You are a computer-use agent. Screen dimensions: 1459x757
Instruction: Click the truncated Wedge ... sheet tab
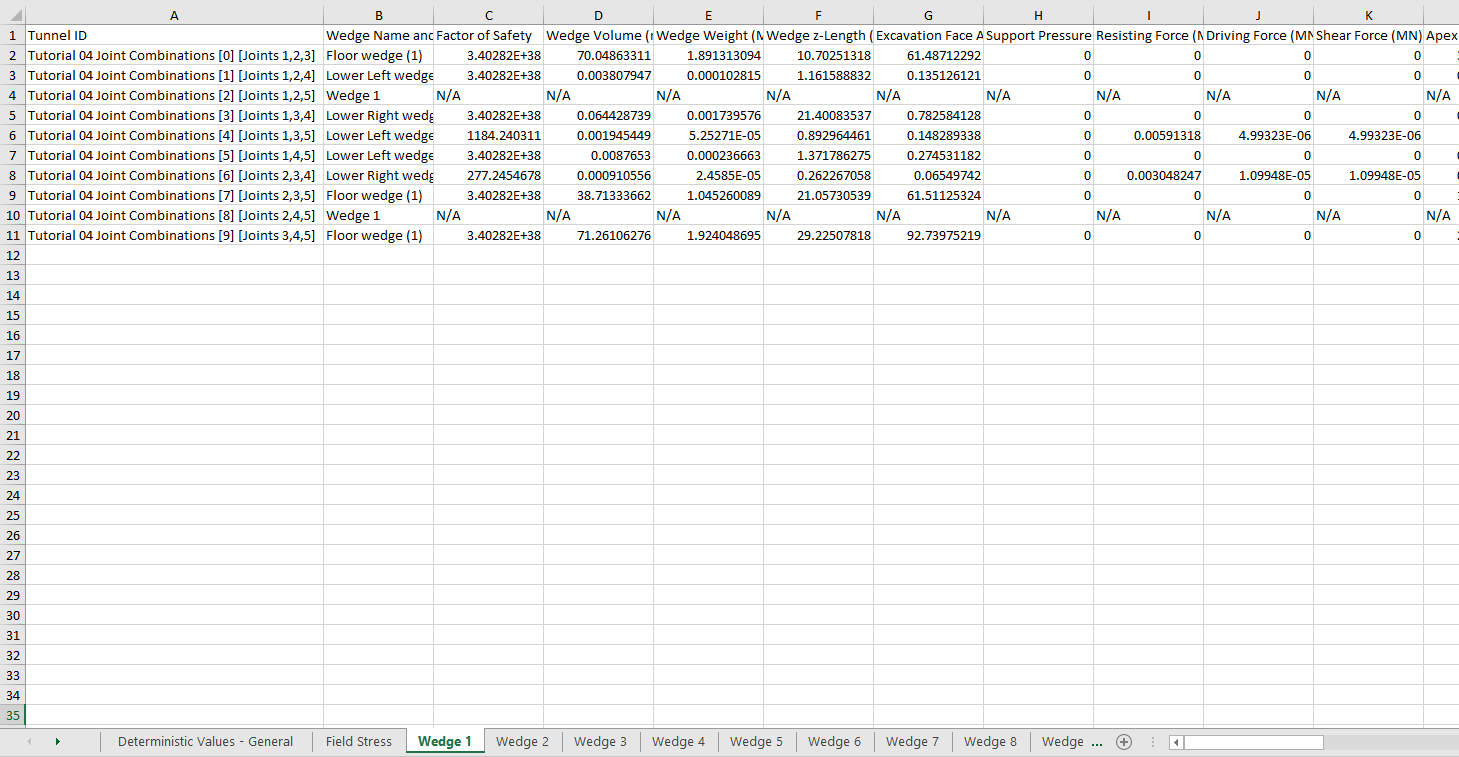1070,742
